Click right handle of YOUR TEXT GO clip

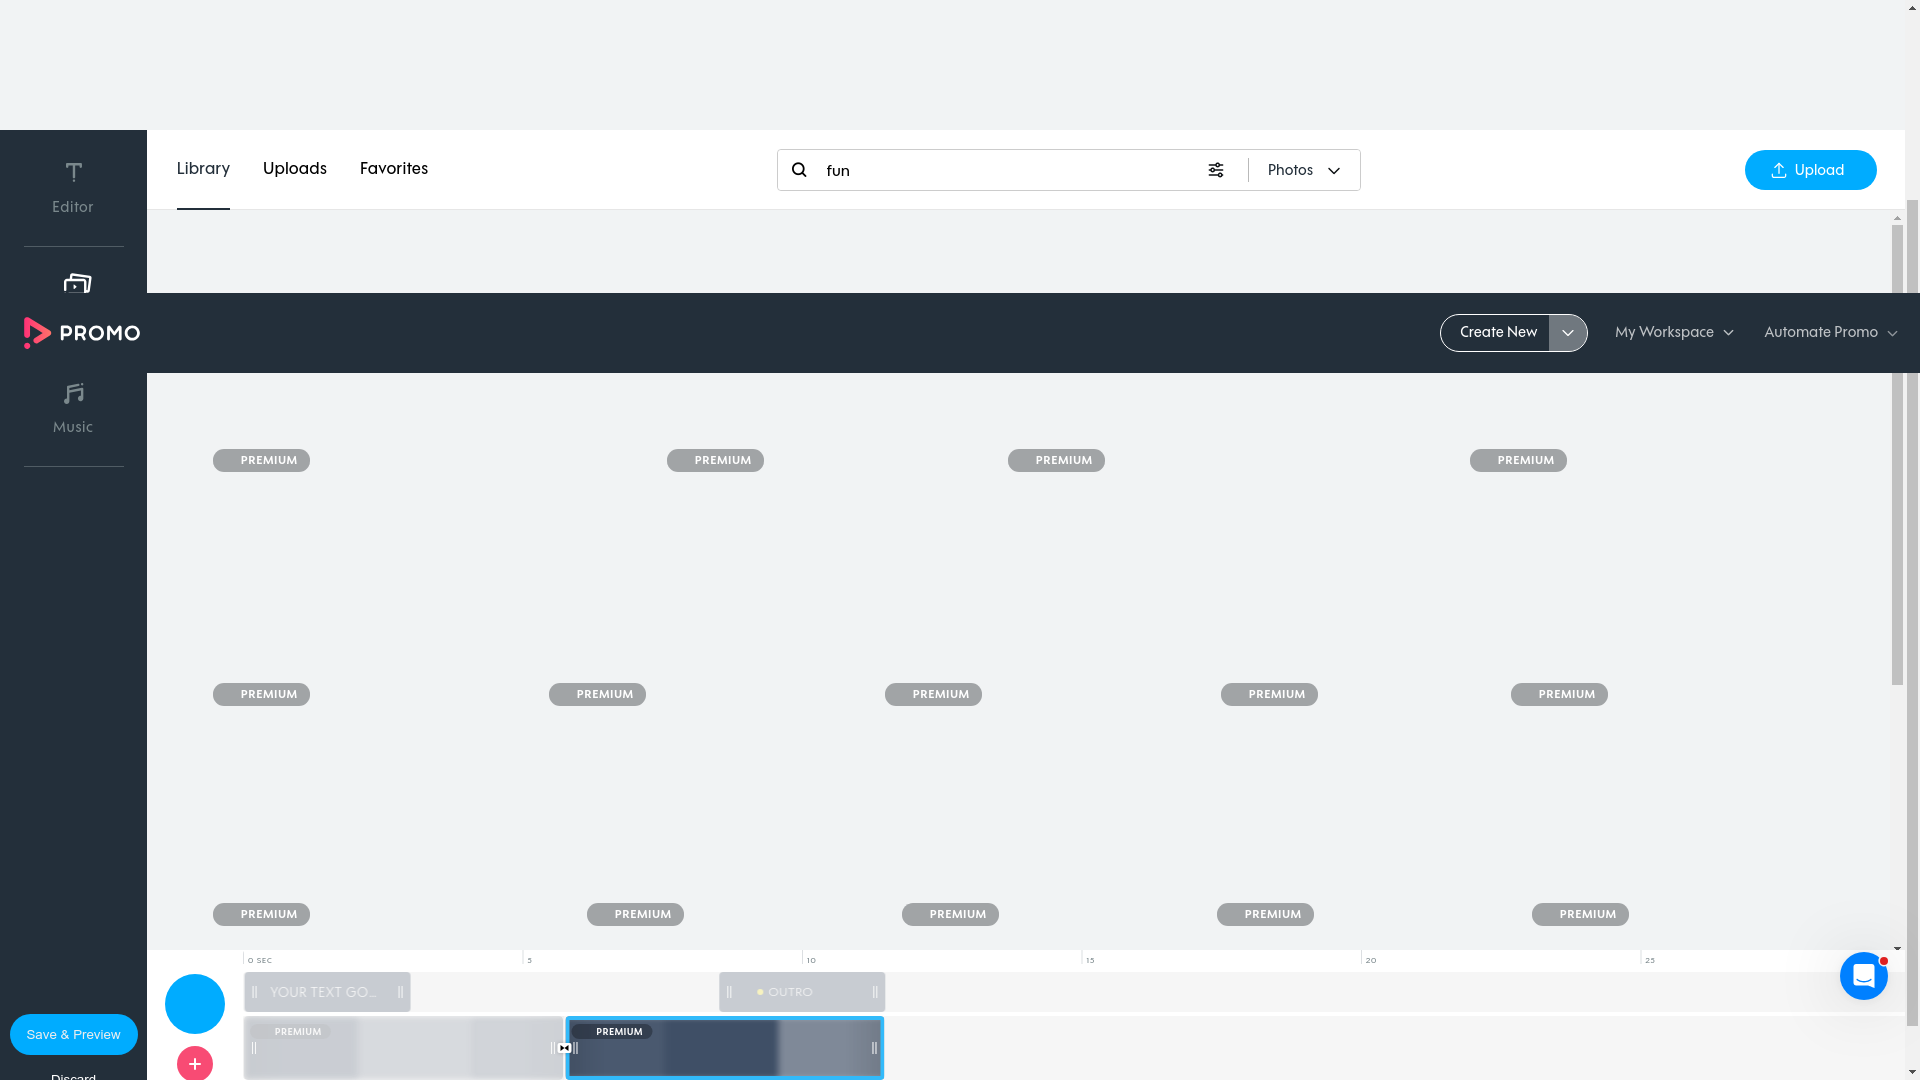(x=400, y=992)
